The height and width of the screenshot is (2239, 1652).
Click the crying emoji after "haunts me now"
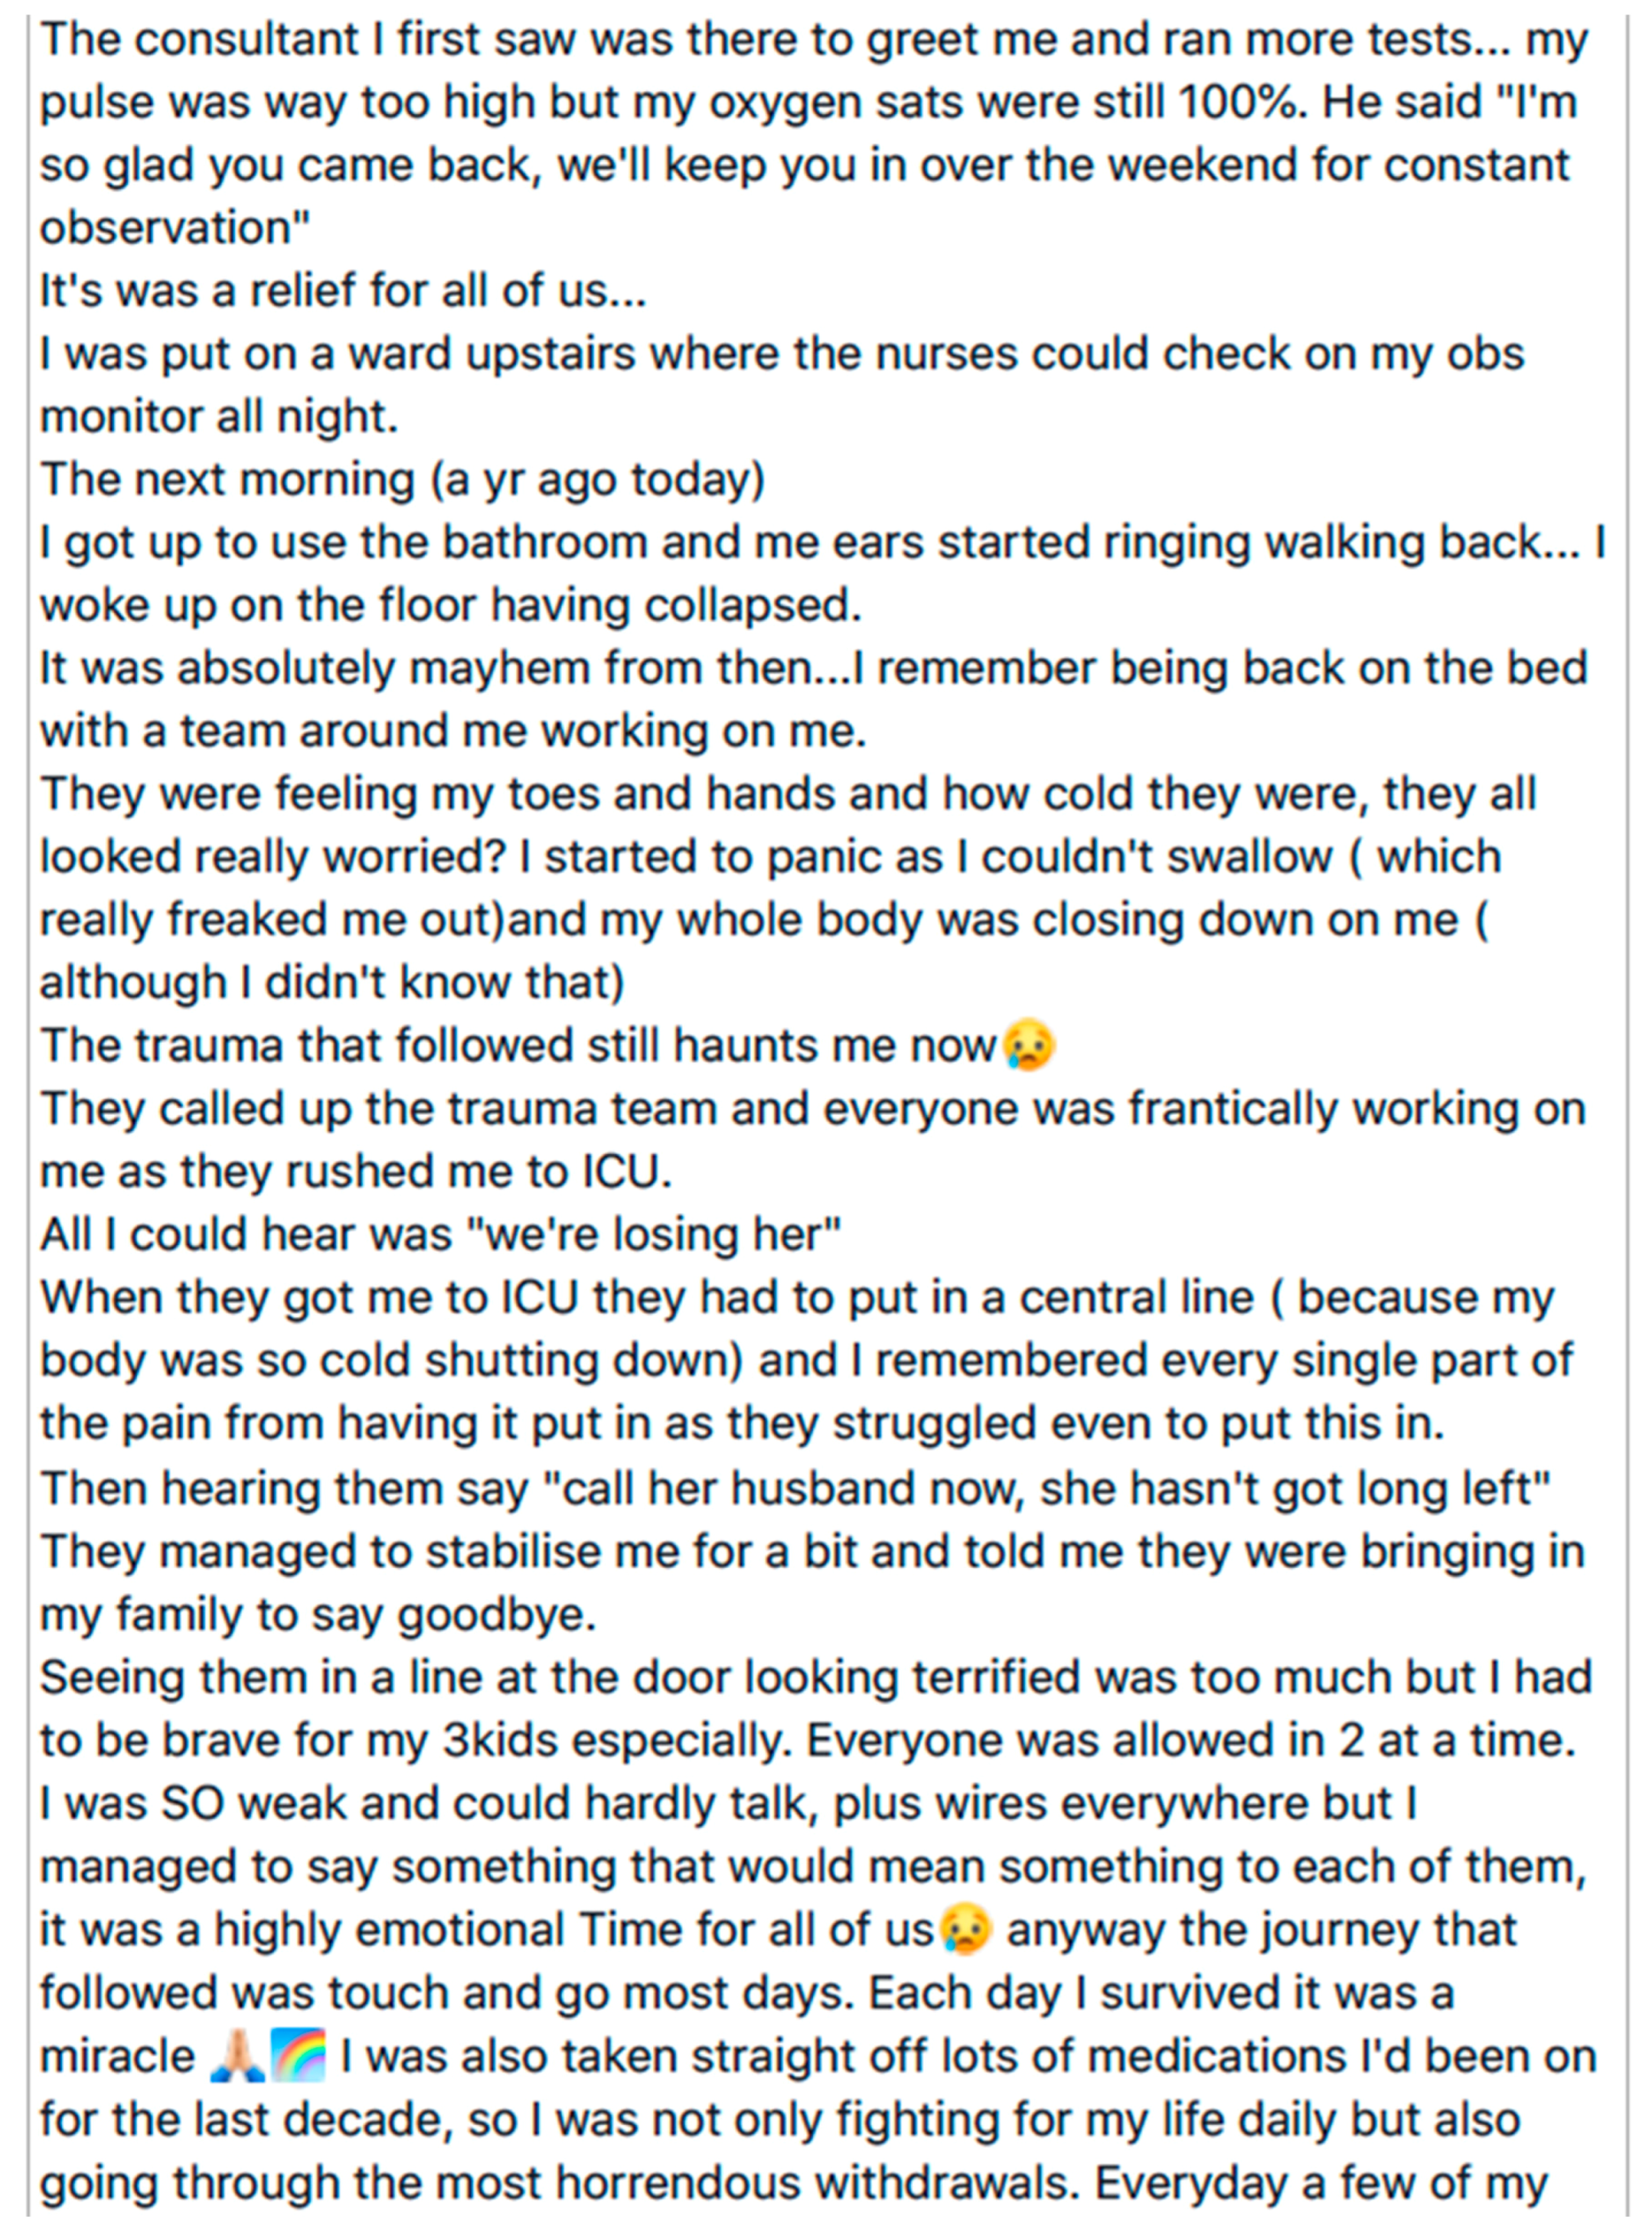(1028, 1046)
